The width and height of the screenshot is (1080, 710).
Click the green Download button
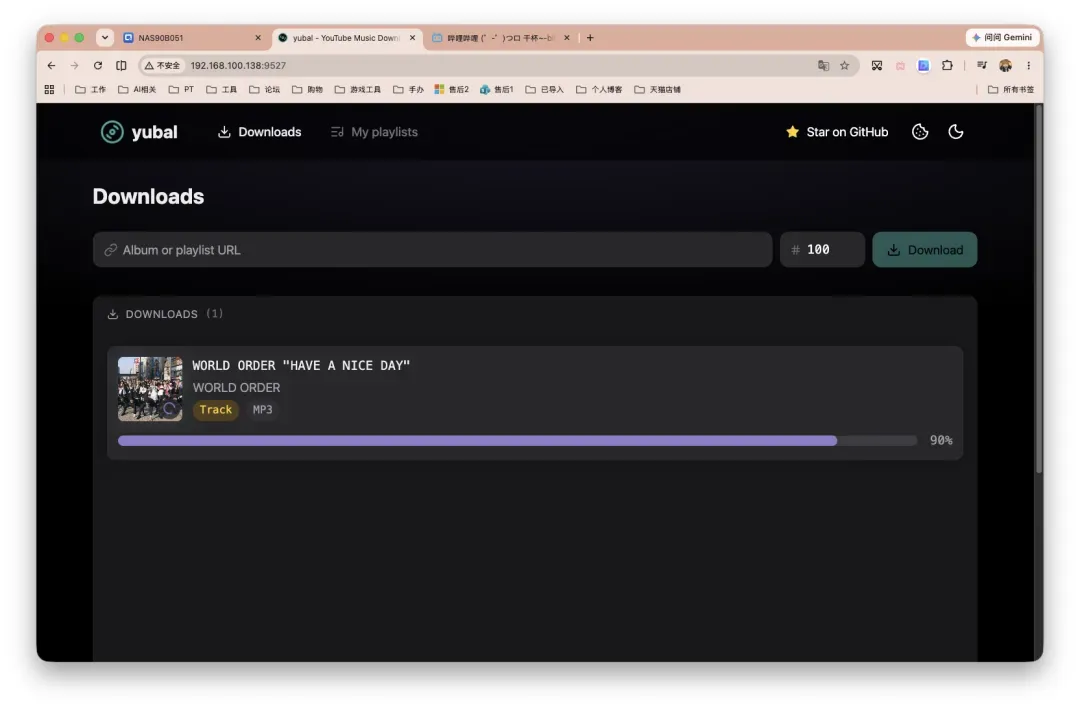924,249
